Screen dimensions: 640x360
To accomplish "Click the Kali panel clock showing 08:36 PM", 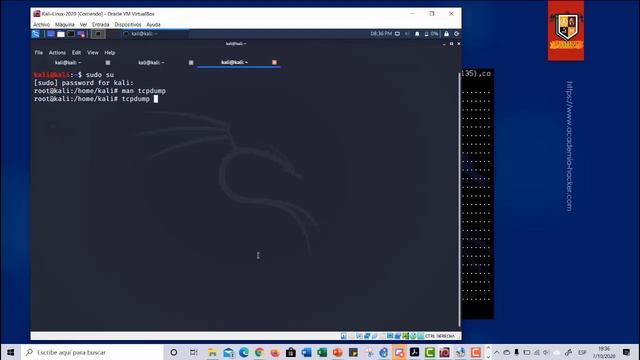I will coord(381,34).
